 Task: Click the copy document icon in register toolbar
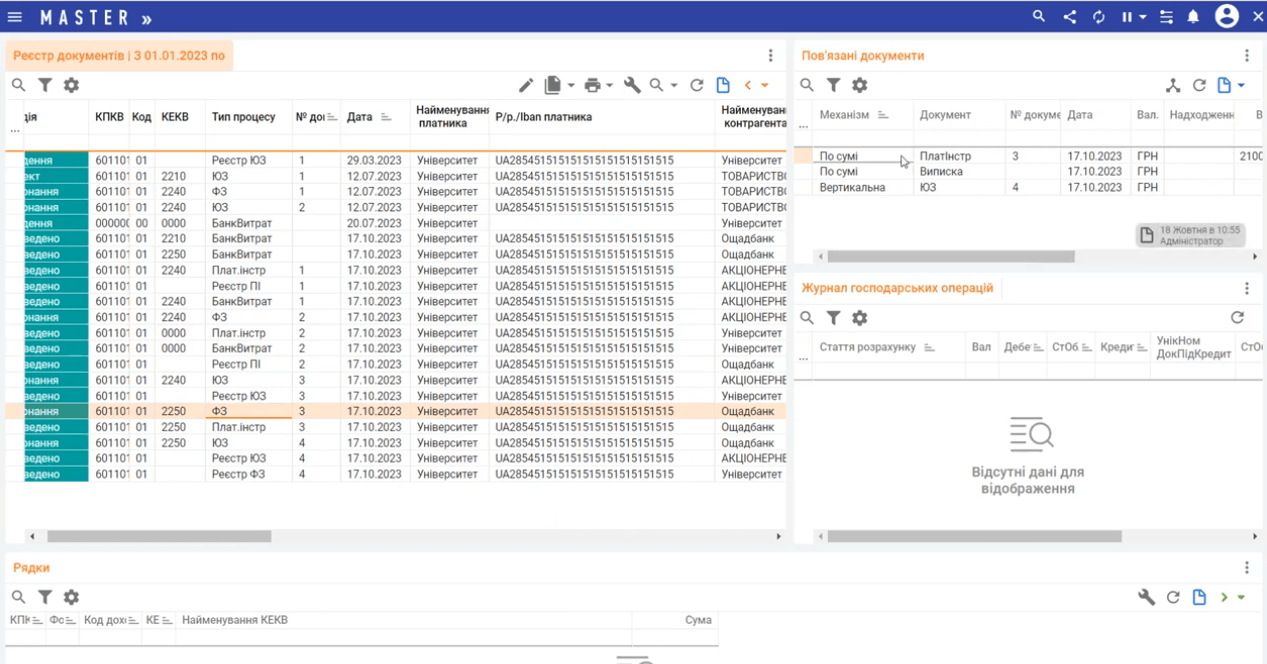tap(552, 86)
